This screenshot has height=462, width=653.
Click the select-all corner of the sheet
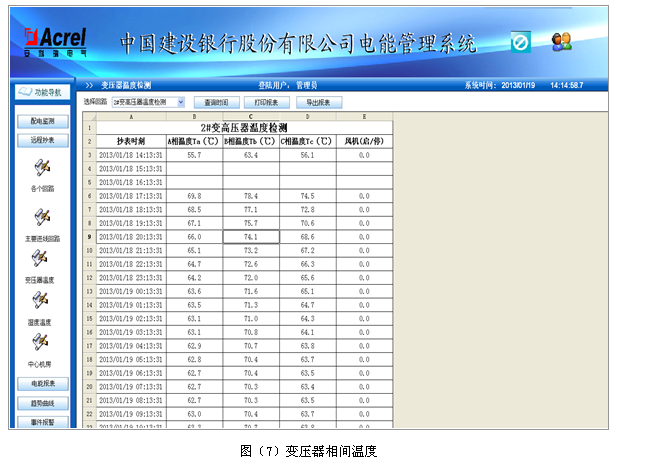[90, 117]
